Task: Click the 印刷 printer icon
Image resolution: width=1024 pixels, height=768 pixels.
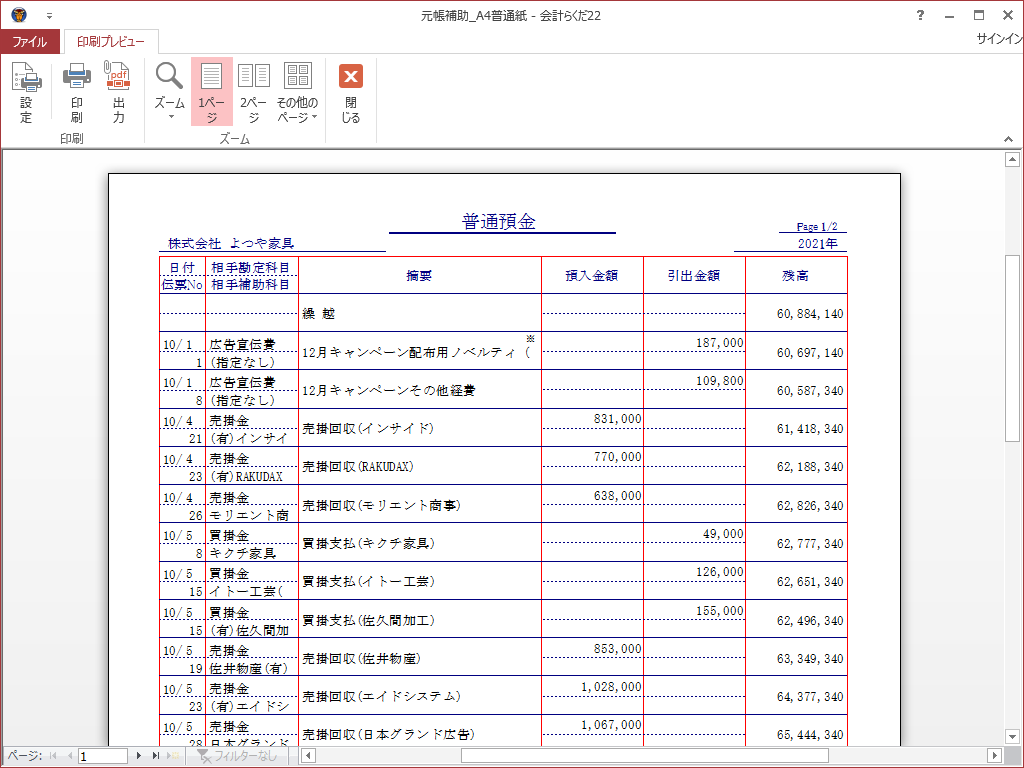Action: (76, 93)
